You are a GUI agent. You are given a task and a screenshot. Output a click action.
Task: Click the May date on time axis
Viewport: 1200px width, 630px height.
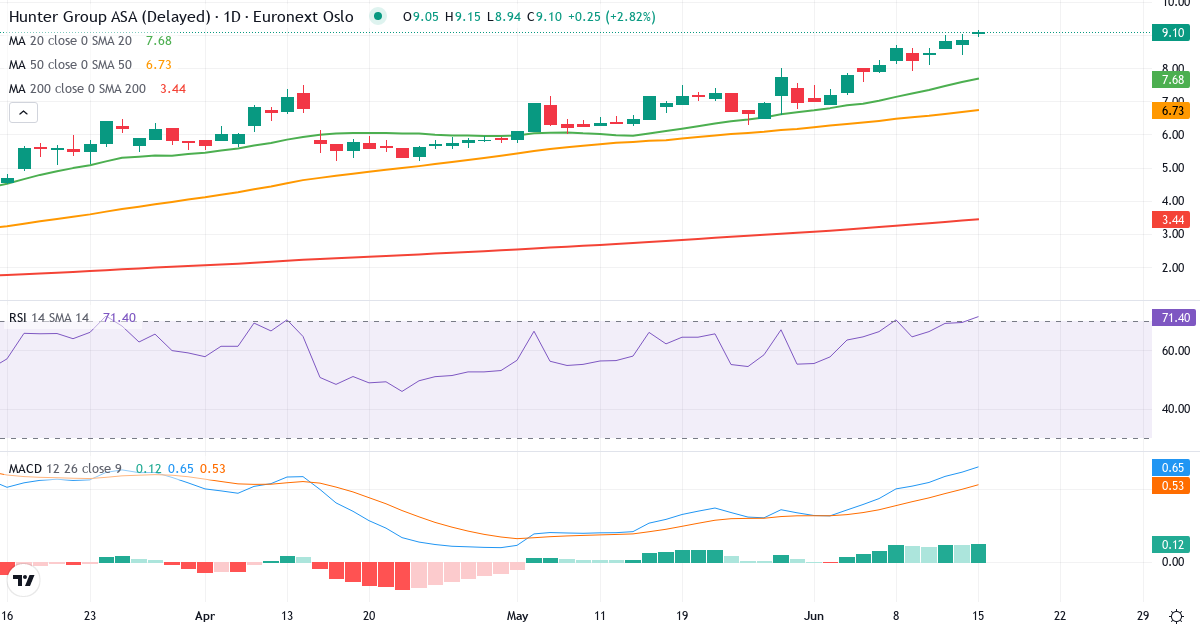tap(517, 616)
